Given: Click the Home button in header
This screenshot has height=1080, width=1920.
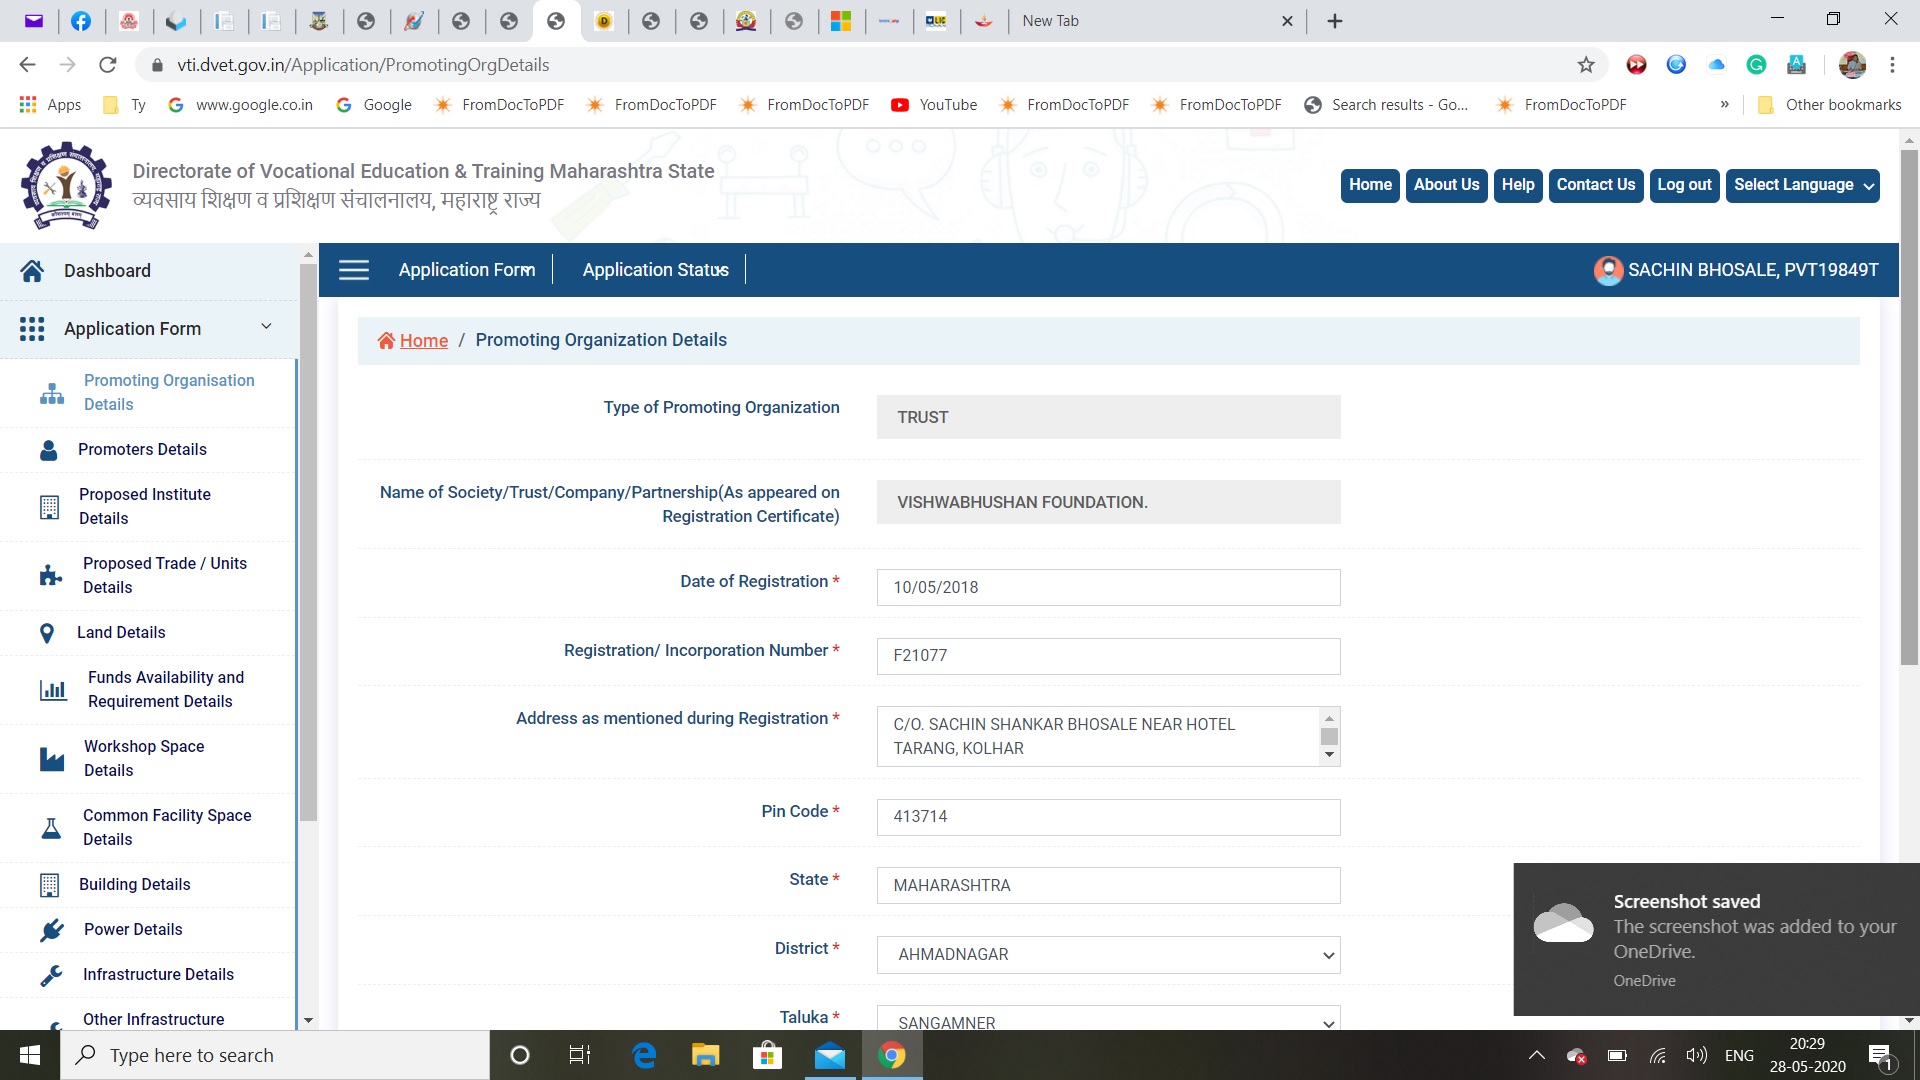Looking at the screenshot, I should (1370, 185).
